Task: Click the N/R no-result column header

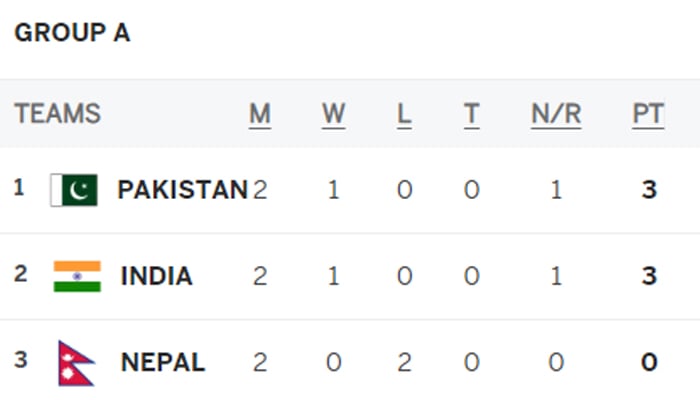Action: (556, 114)
